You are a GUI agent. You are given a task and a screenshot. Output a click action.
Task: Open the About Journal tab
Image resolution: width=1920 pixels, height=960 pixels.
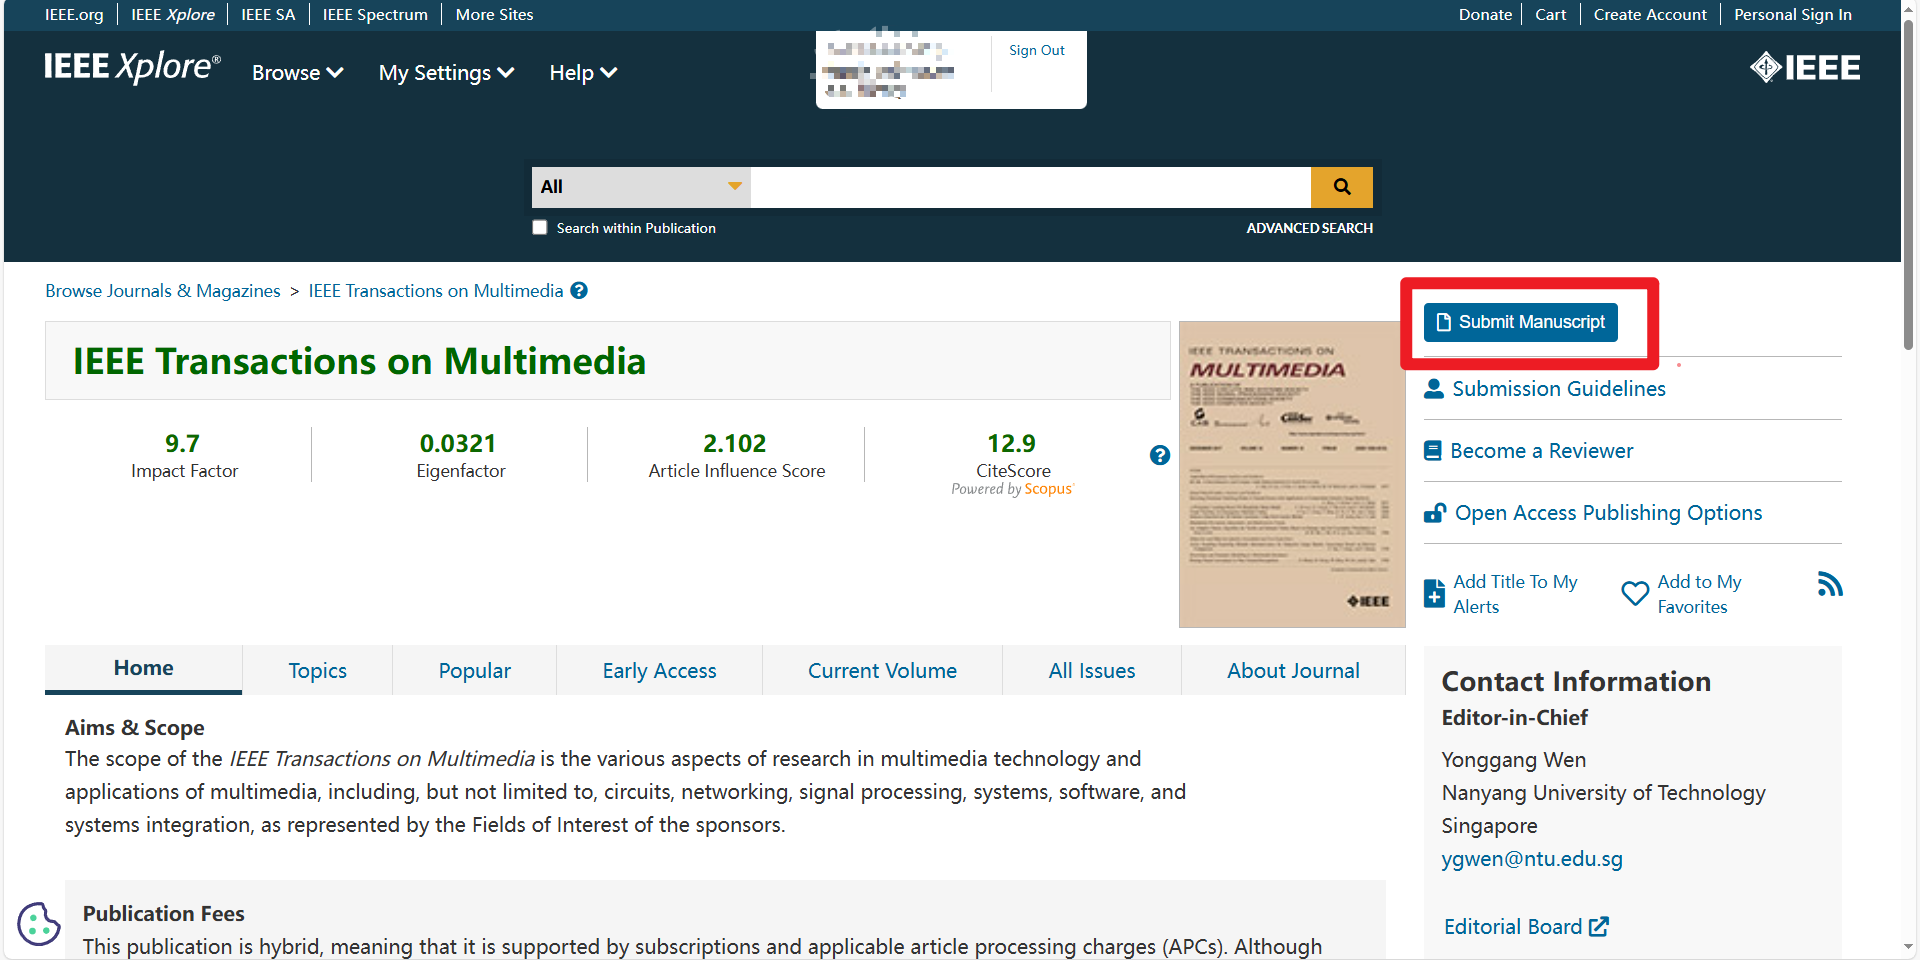pos(1293,670)
